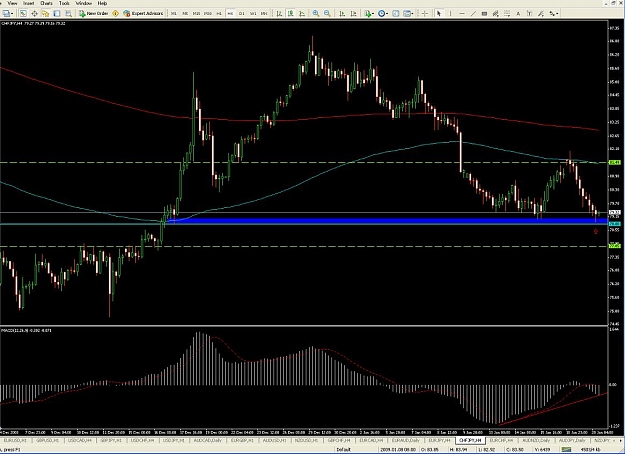Screen dimensions: 625x454
Task: Select the H4 timeframe button
Action: (230, 14)
